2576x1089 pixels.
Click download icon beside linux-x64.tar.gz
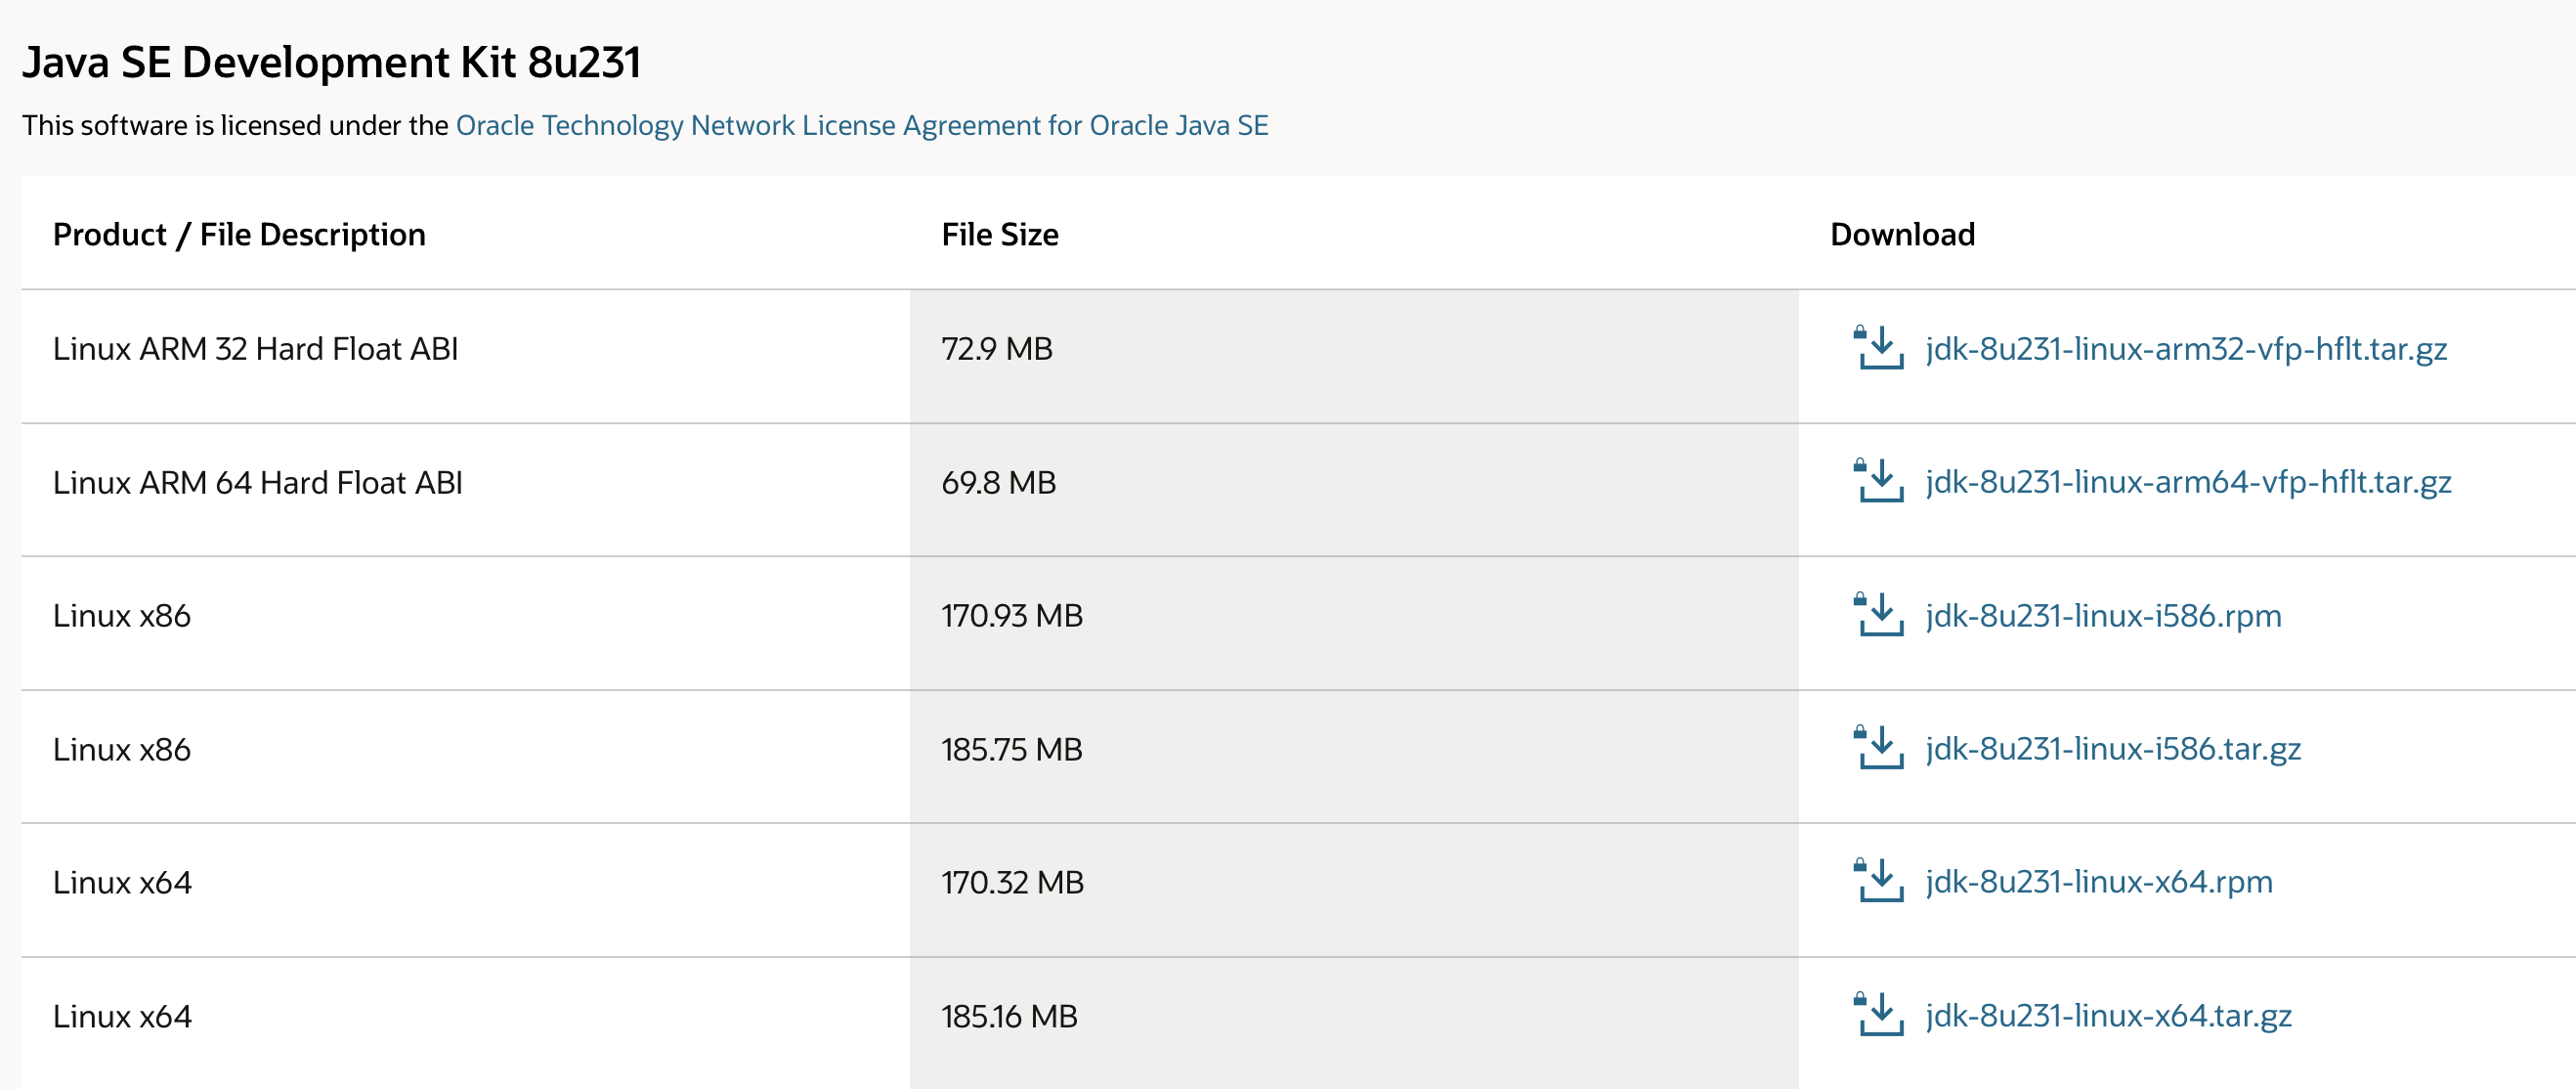[1879, 1015]
